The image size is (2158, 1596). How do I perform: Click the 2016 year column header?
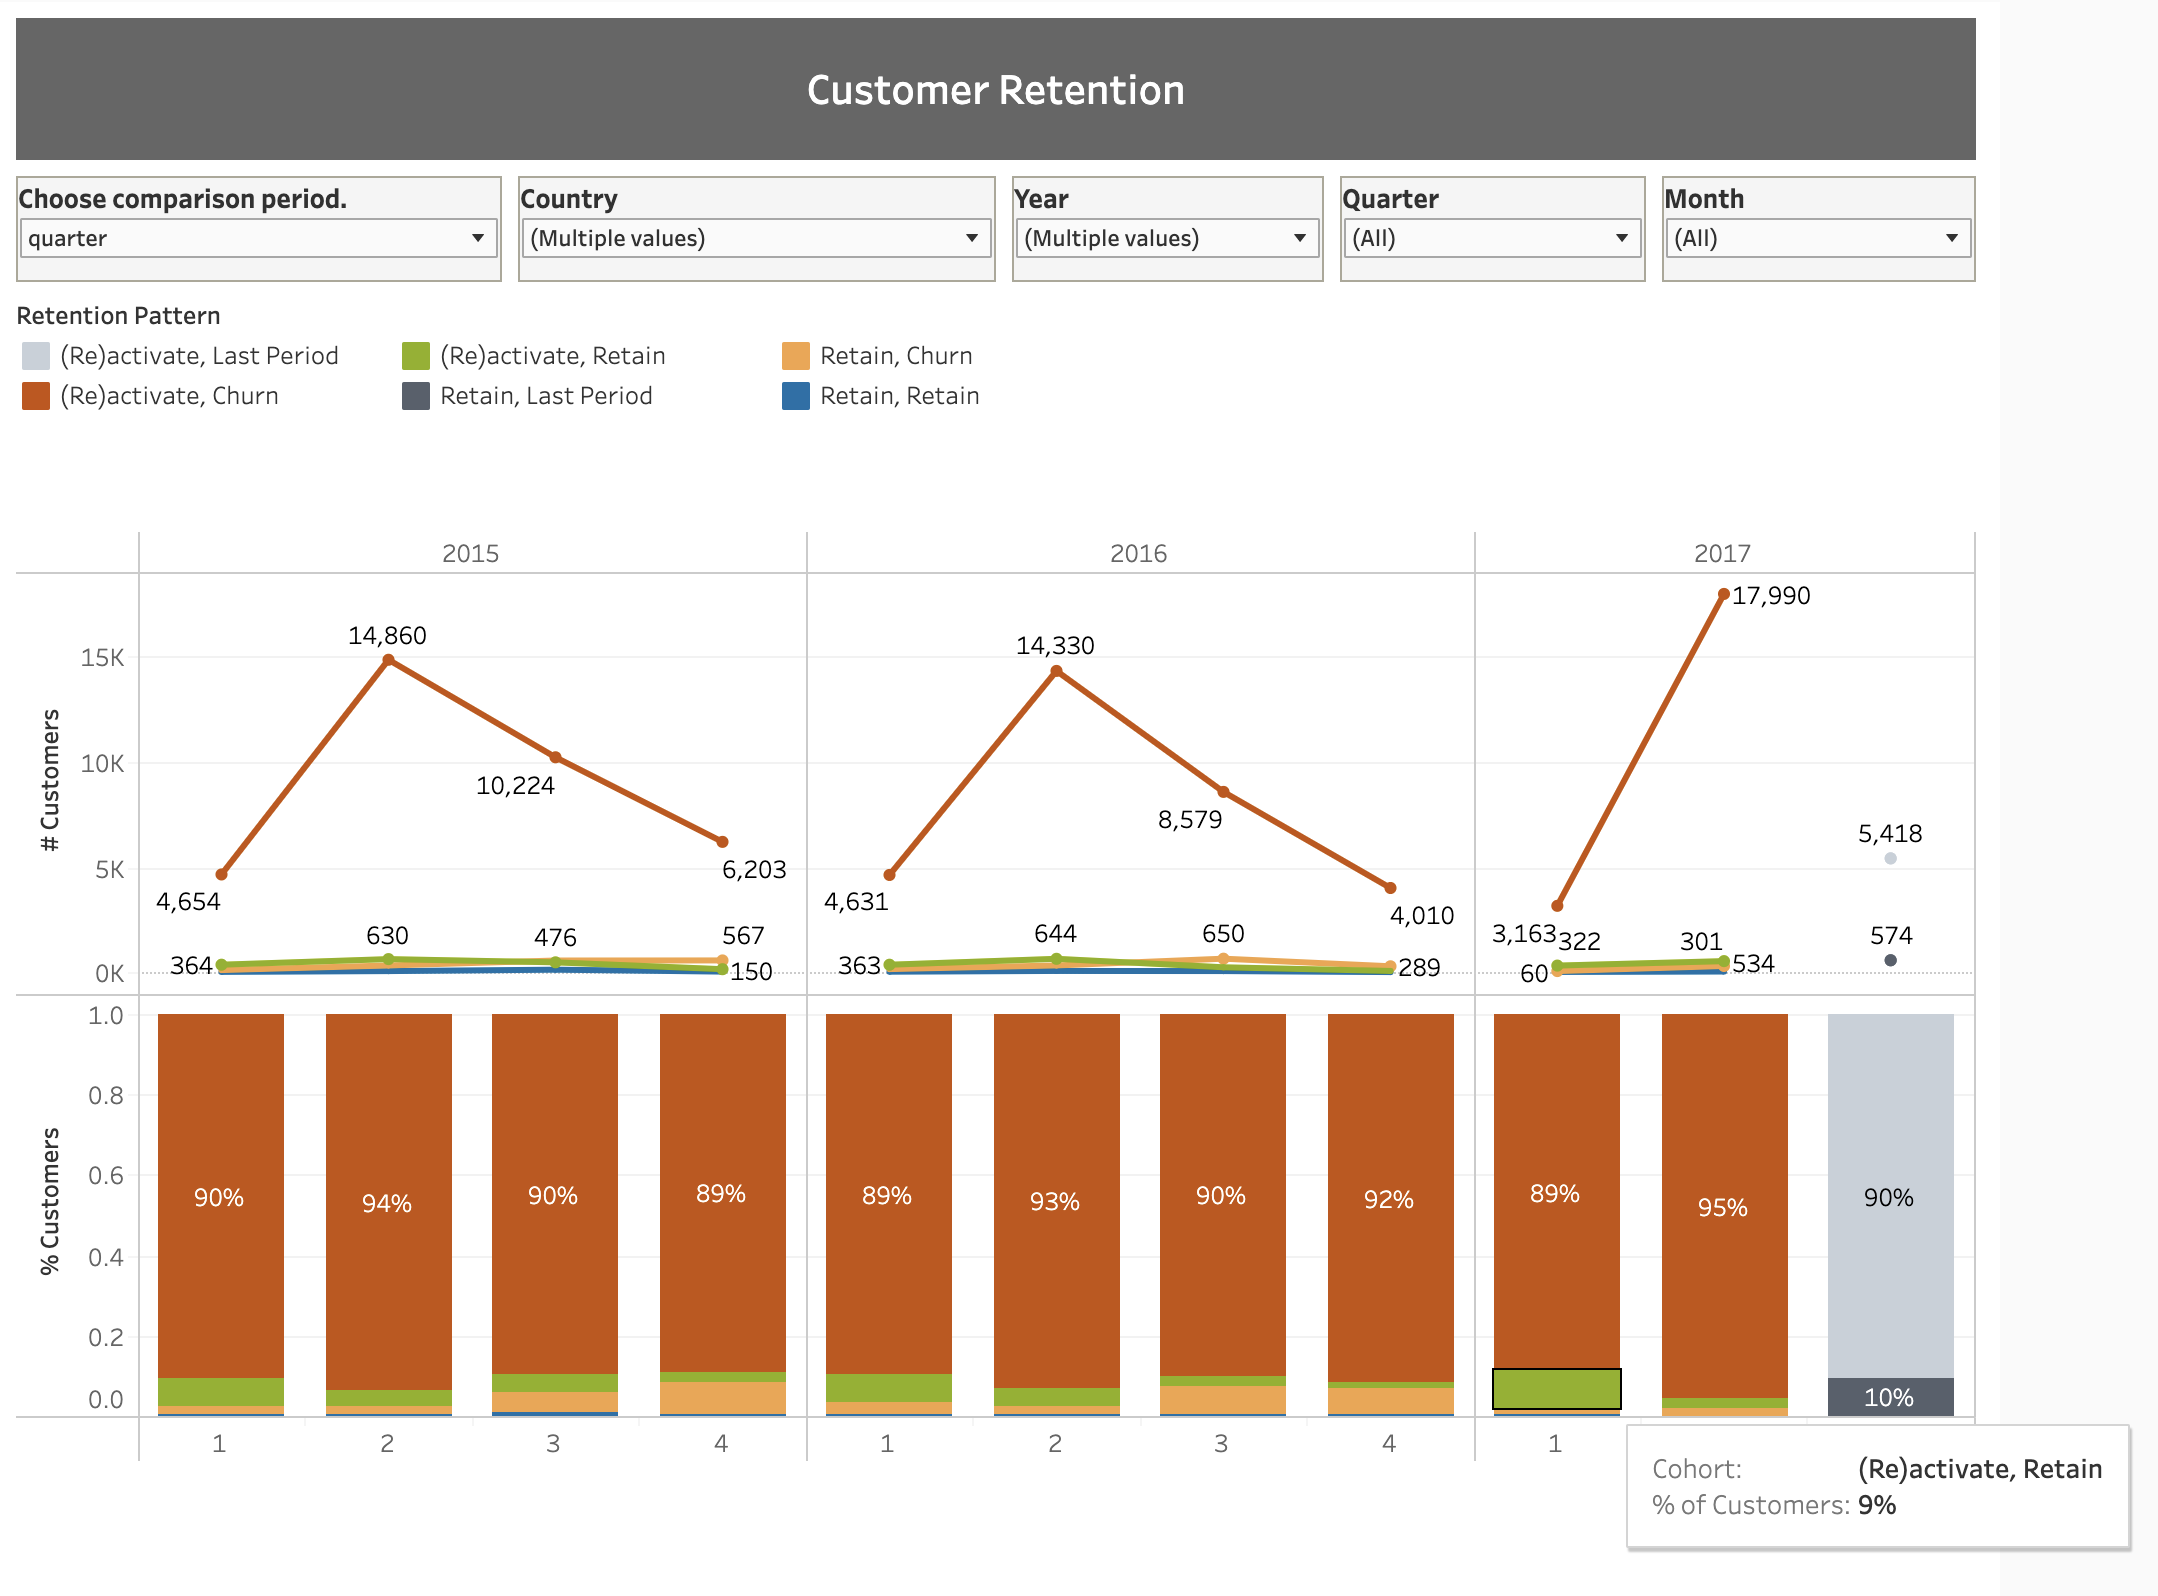coord(1139,553)
